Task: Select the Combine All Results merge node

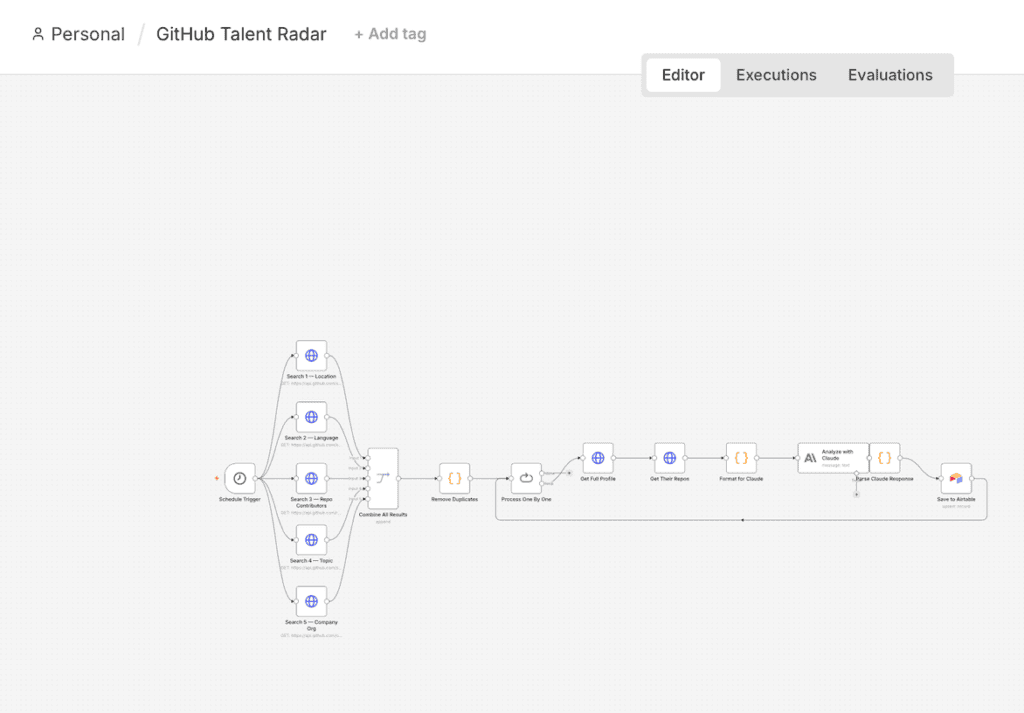Action: click(383, 479)
